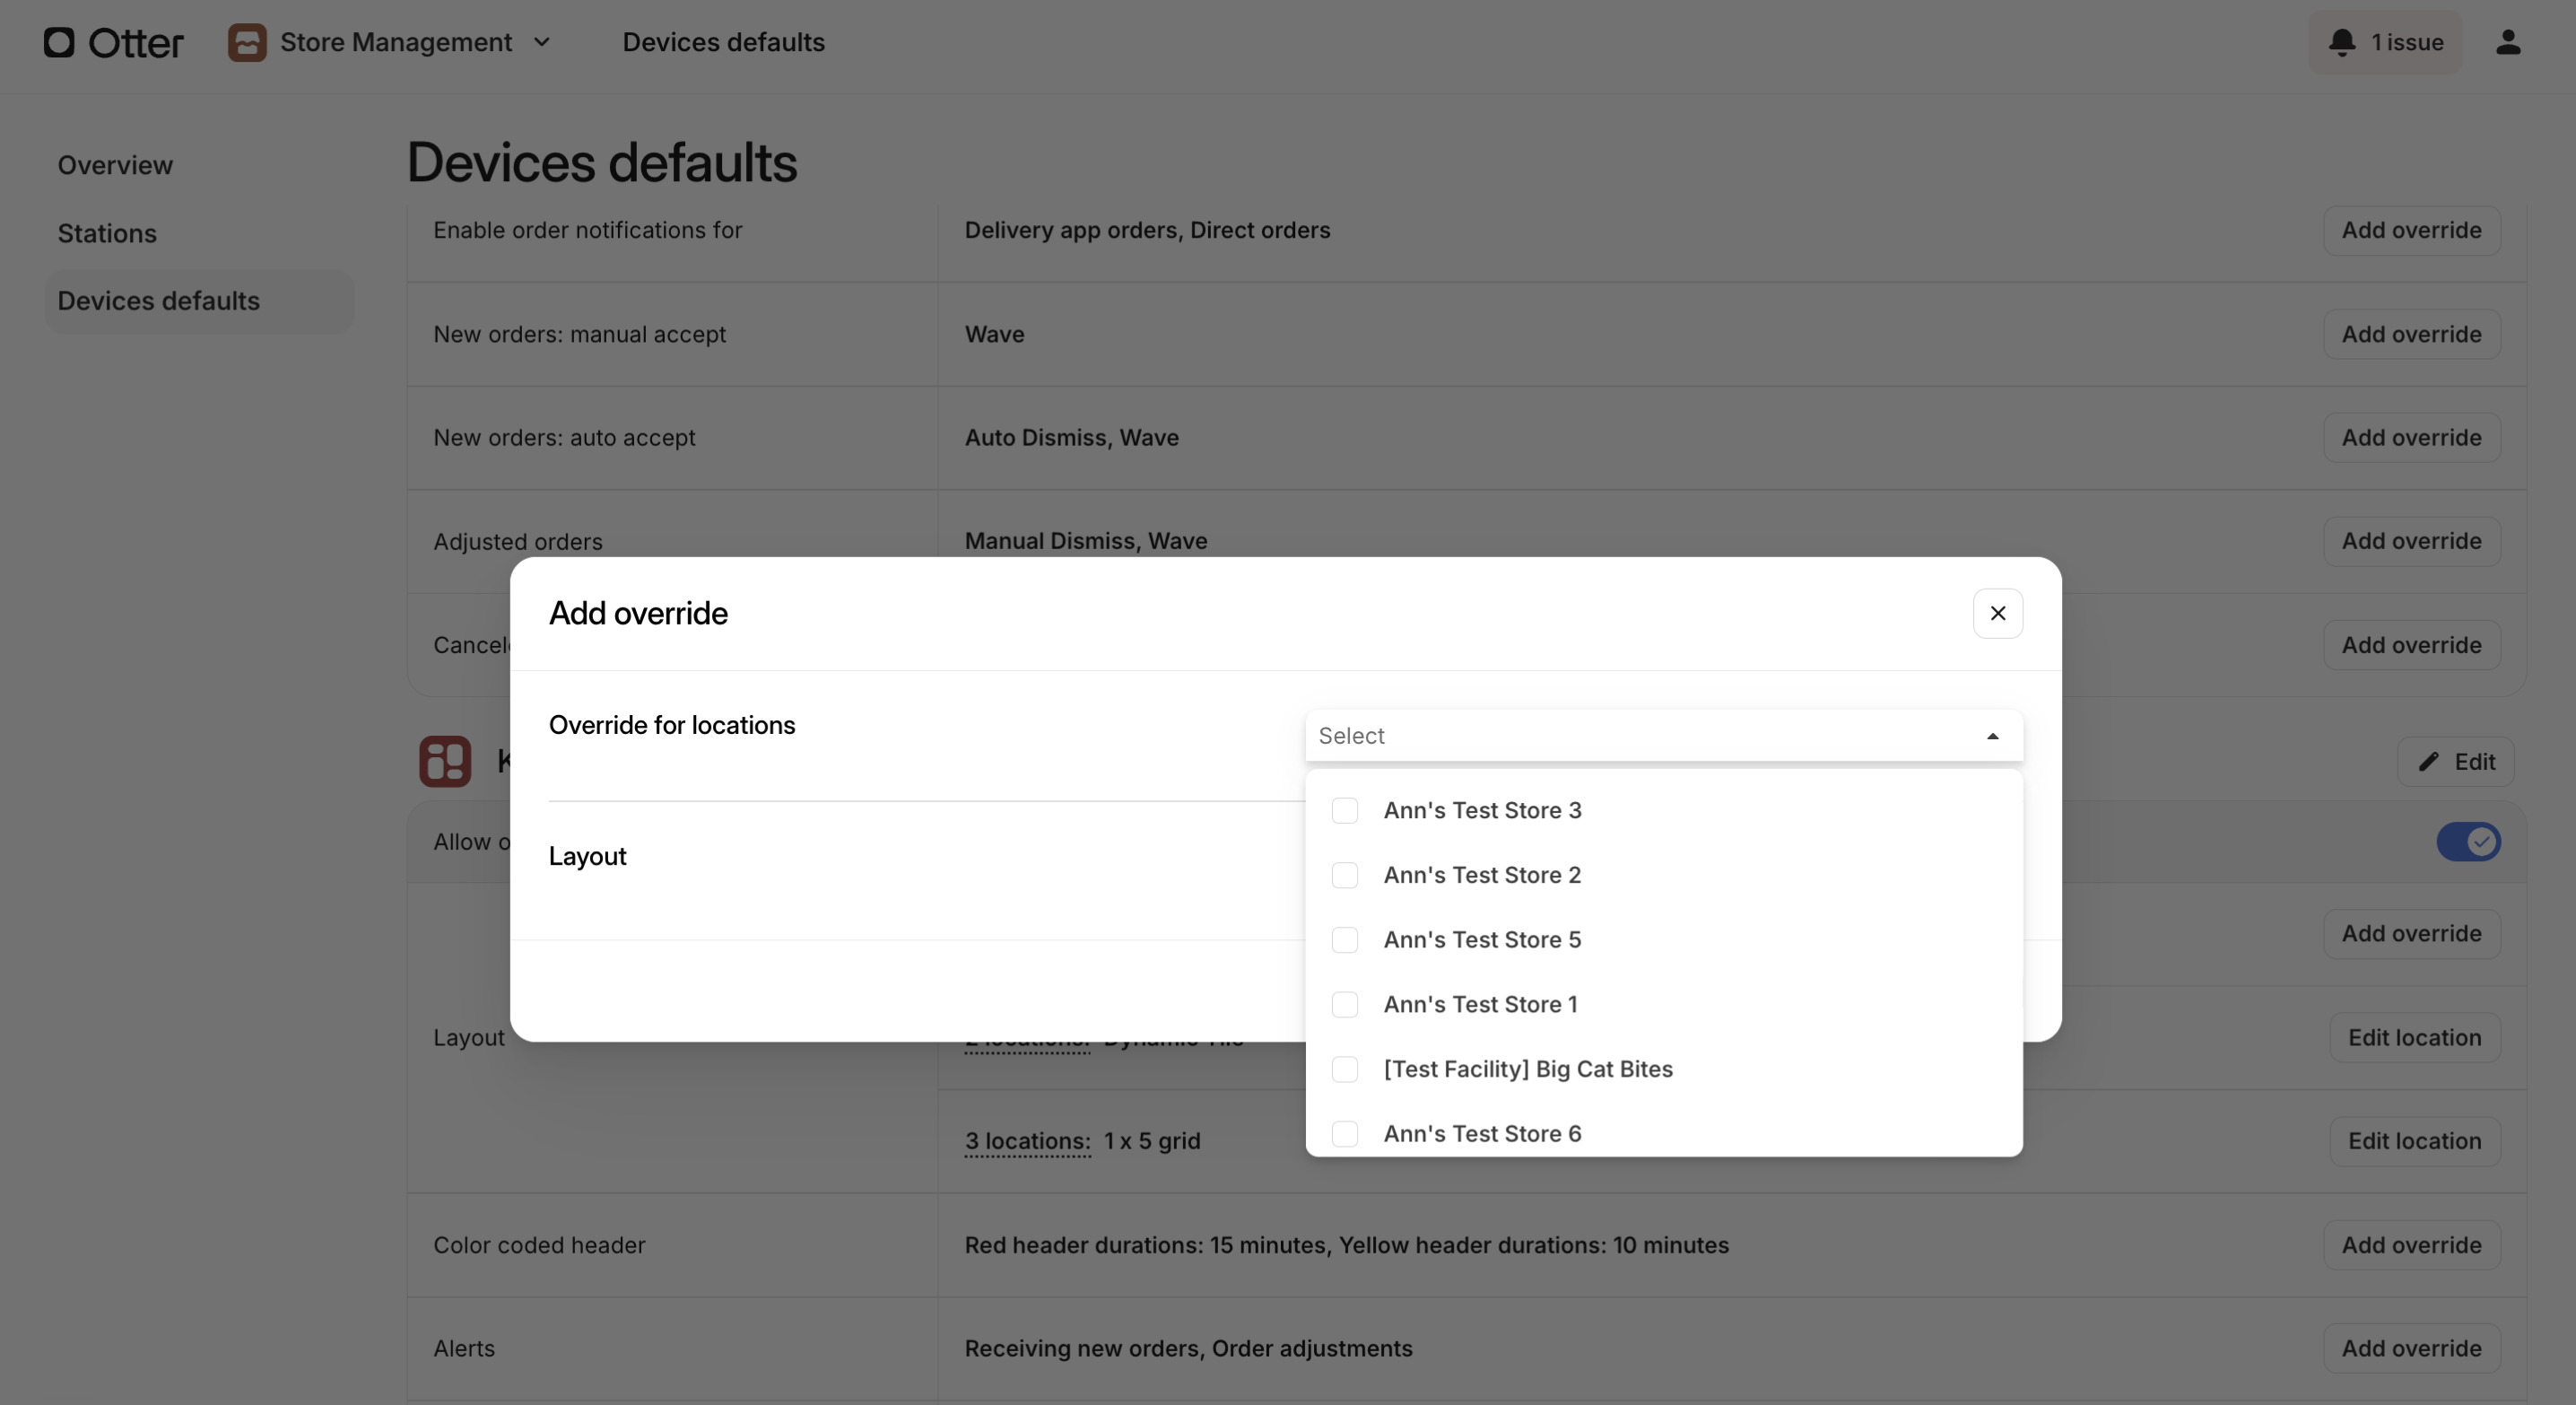Check Ann's Test Store 3

click(x=1344, y=810)
